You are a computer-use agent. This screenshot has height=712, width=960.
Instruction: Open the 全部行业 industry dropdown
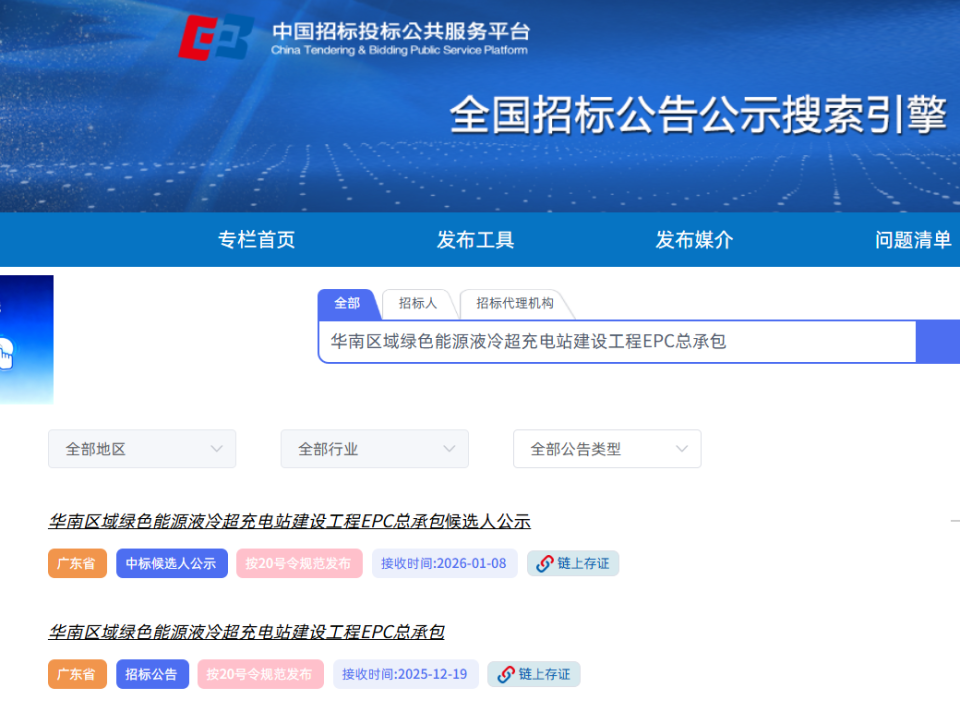(375, 449)
